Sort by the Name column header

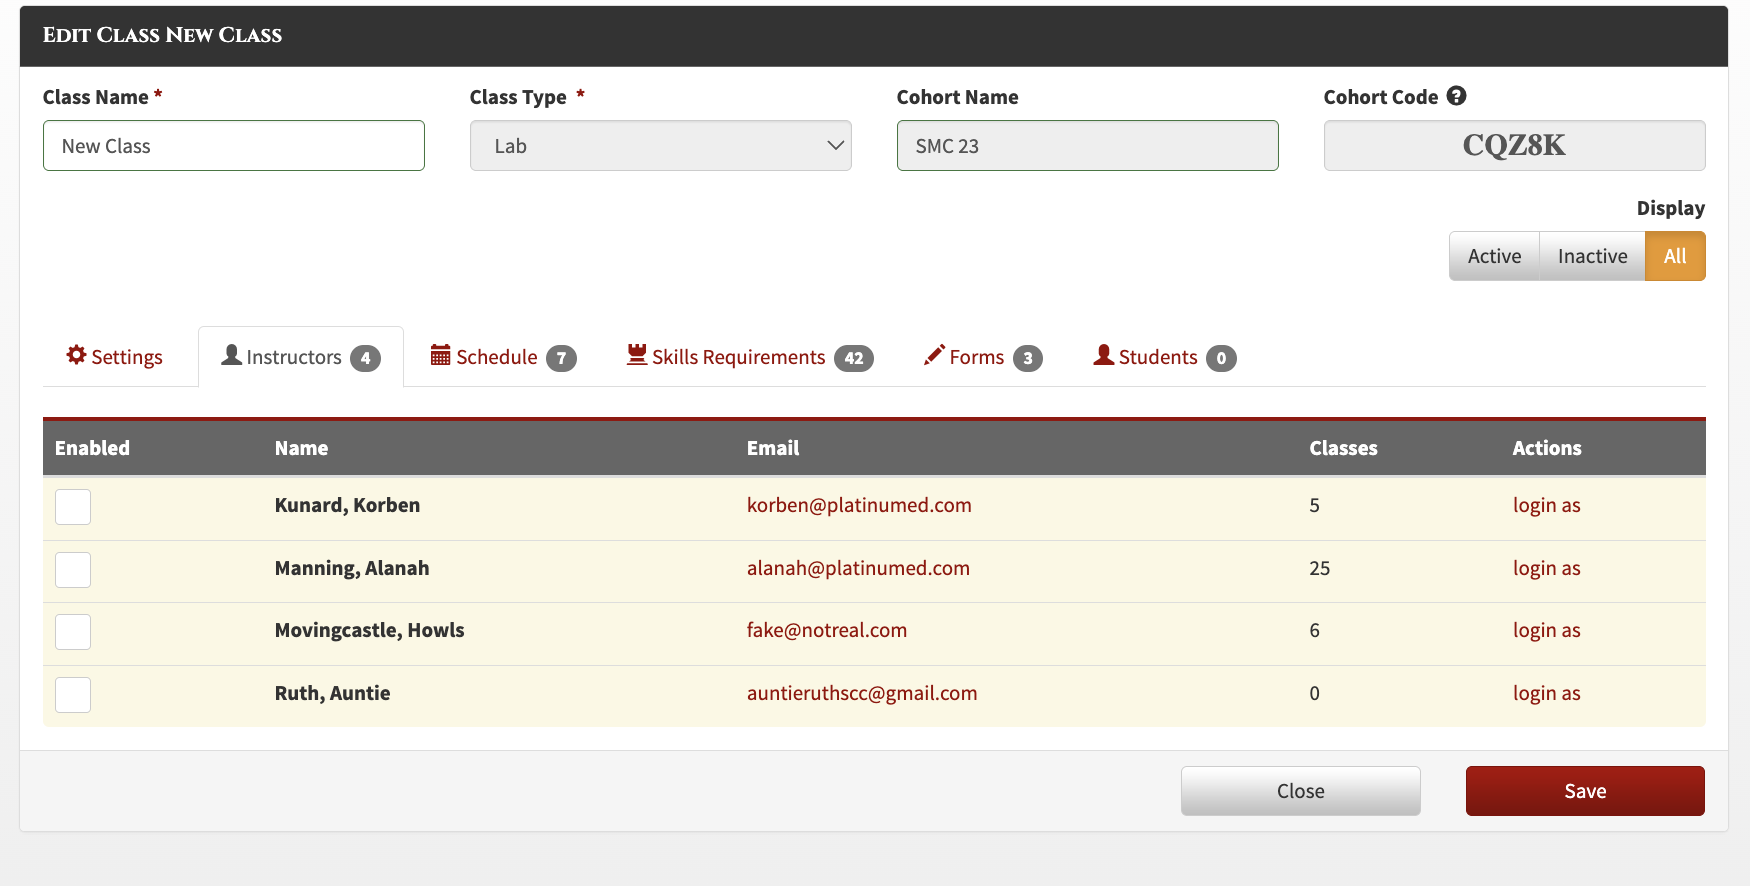pyautogui.click(x=301, y=448)
